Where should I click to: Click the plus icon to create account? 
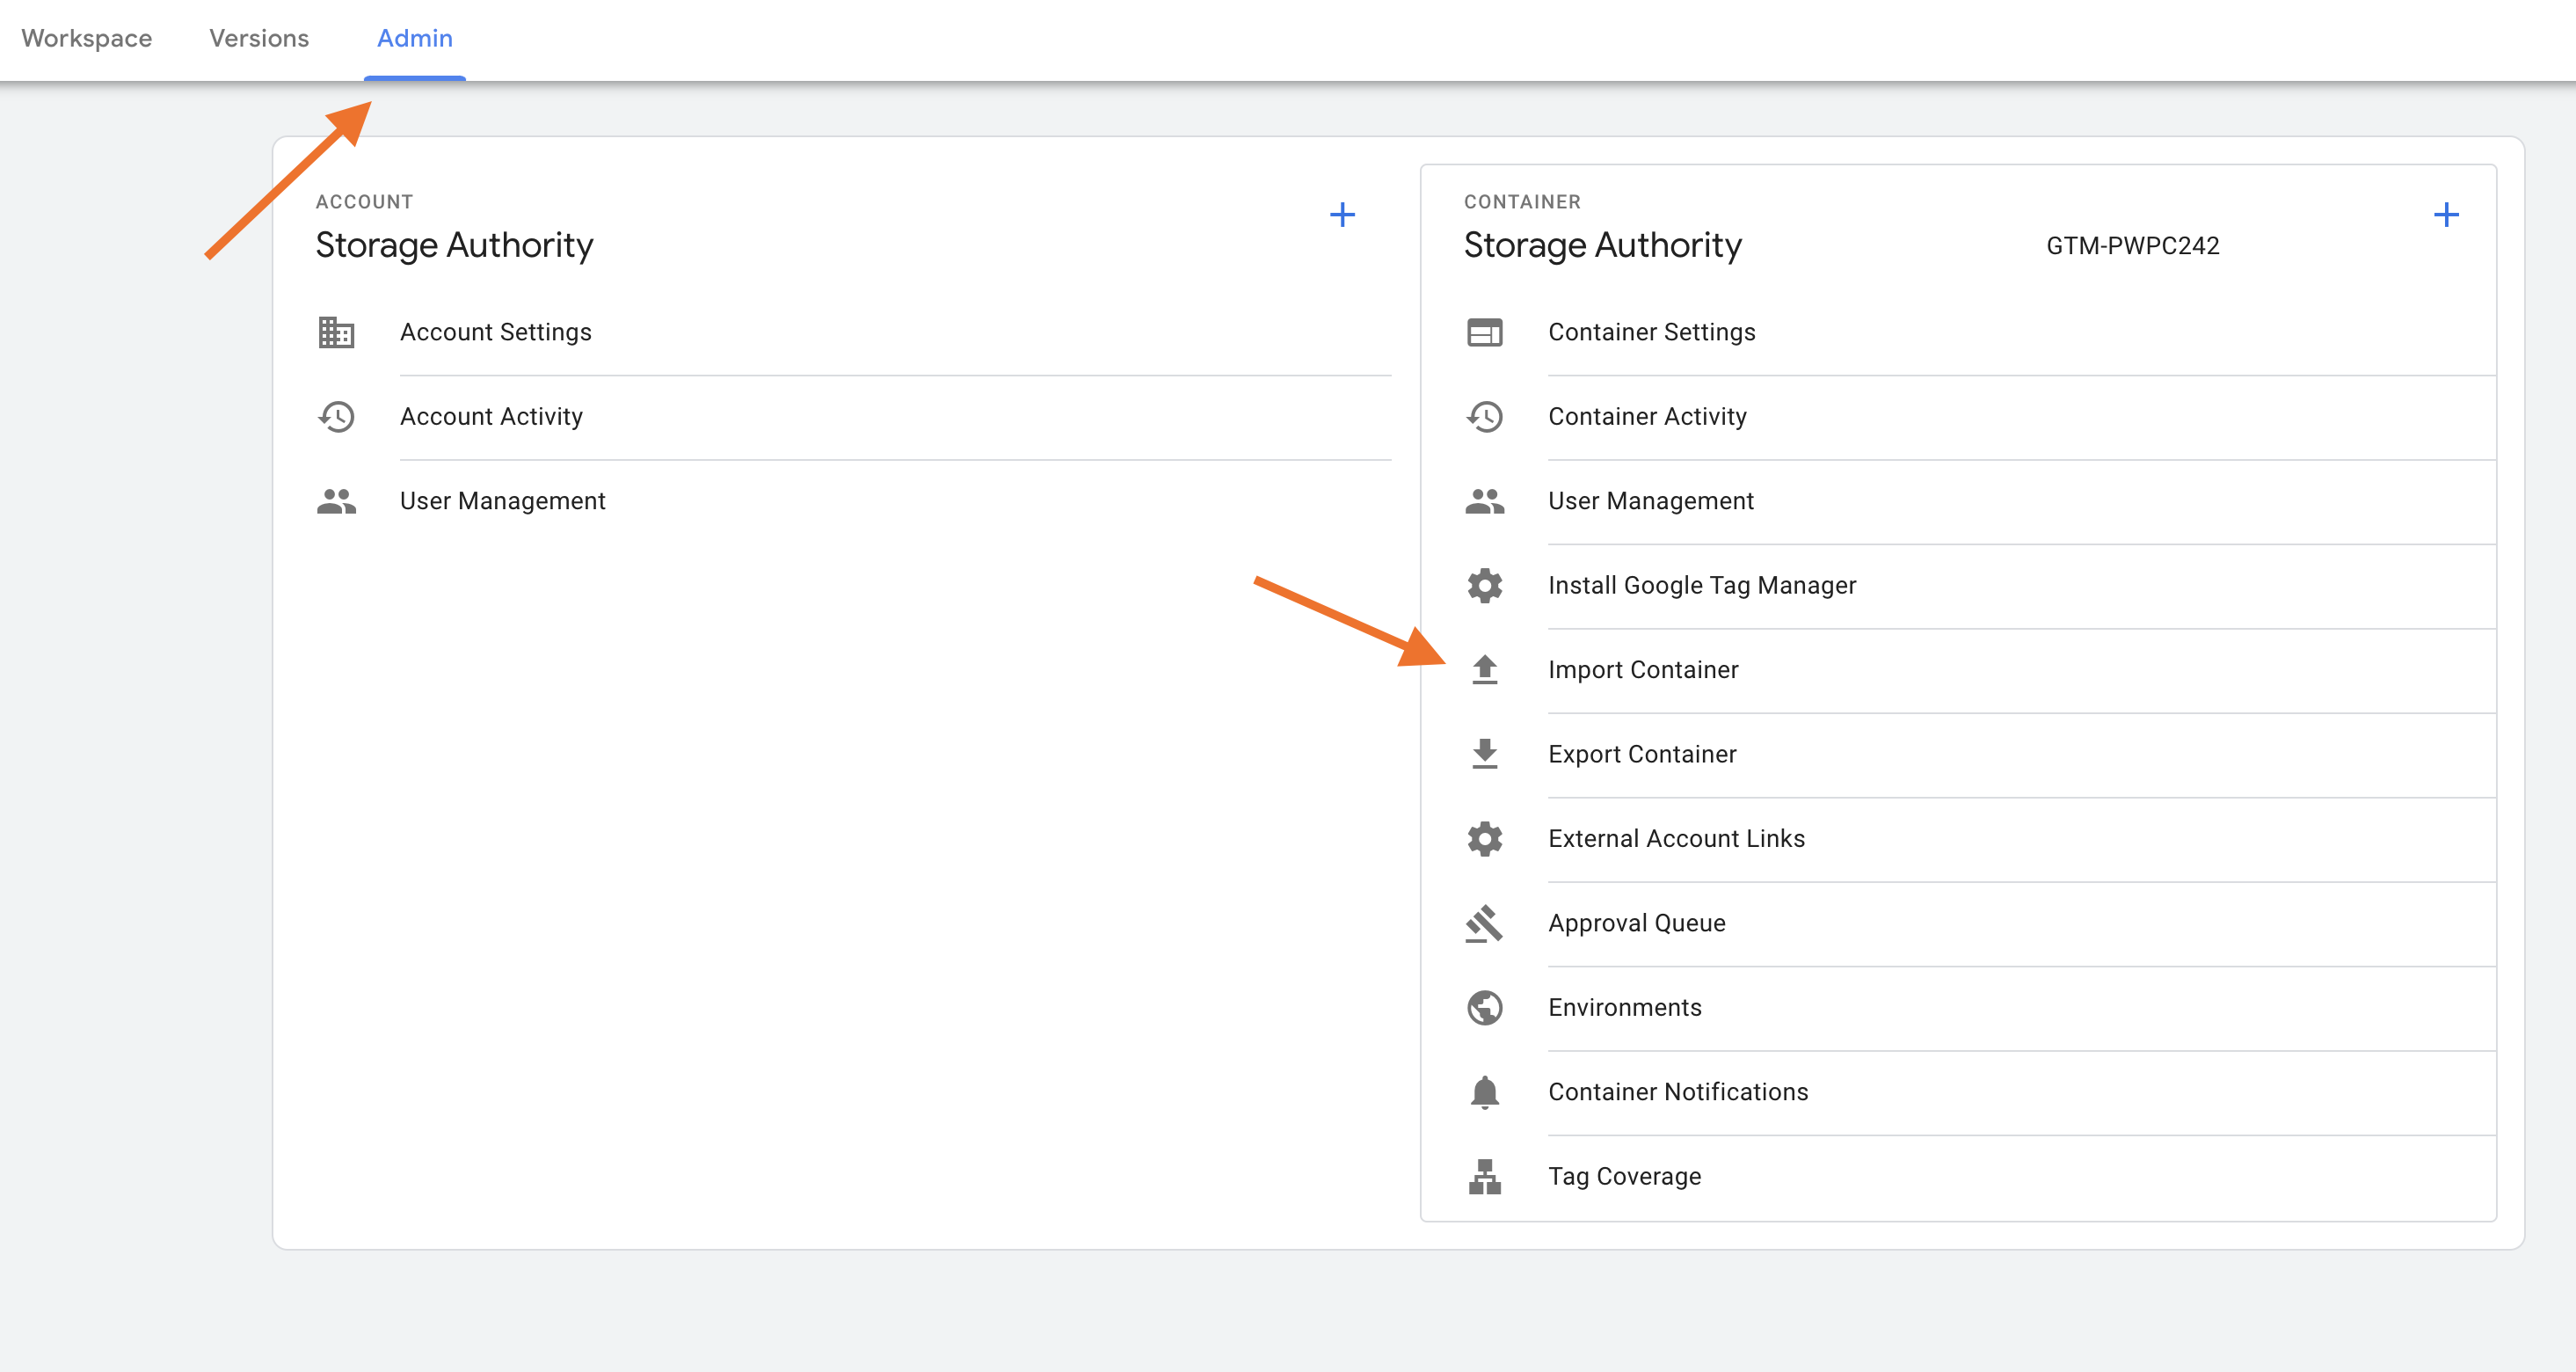1342,215
